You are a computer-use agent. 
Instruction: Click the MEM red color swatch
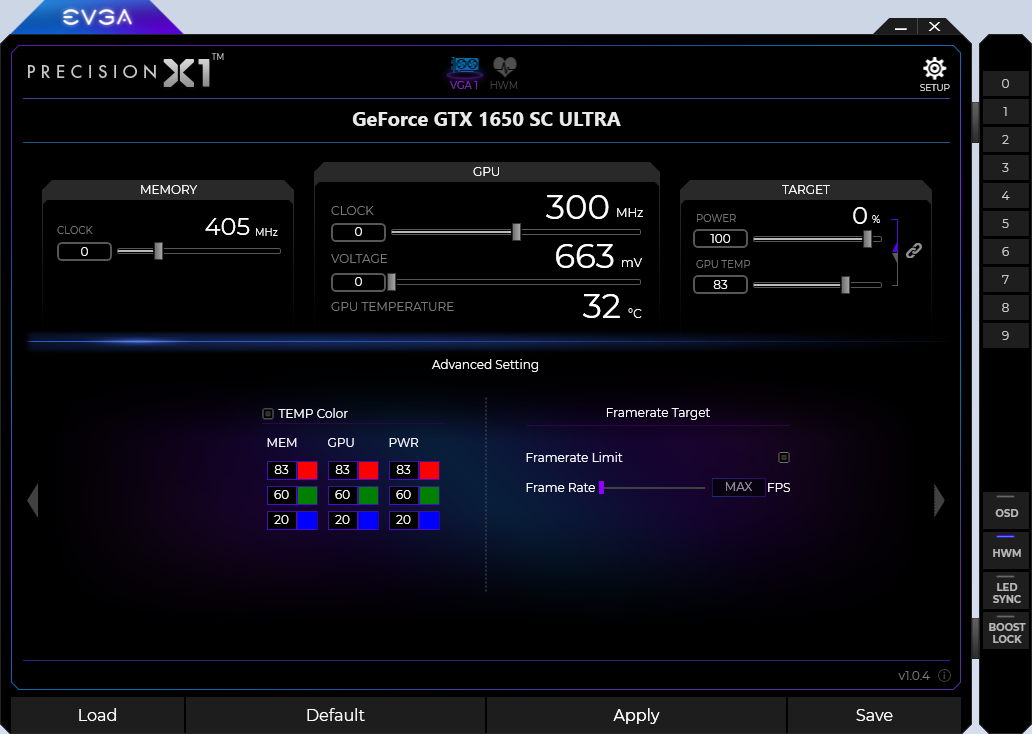click(x=307, y=470)
